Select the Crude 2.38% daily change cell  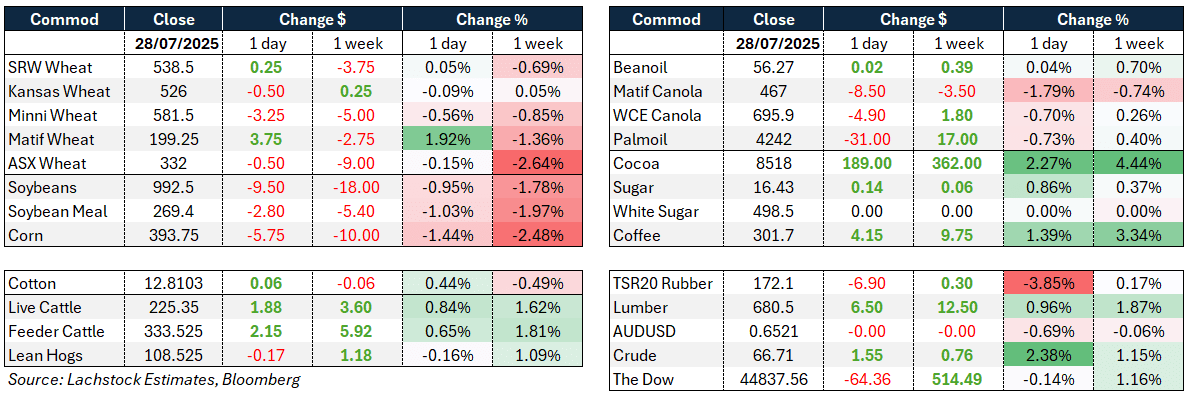coord(1050,355)
